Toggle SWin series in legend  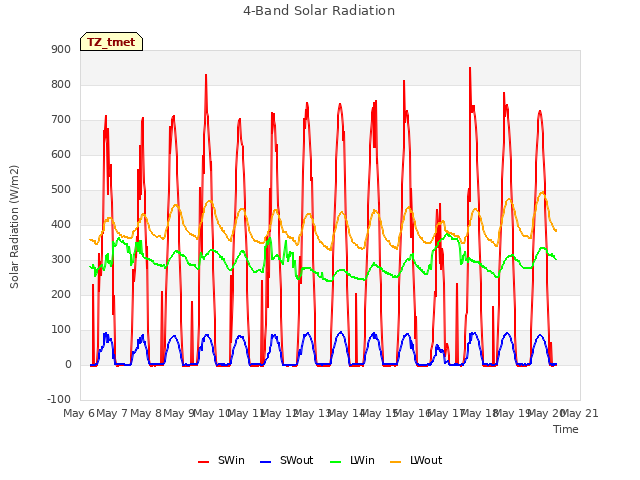coord(221,460)
